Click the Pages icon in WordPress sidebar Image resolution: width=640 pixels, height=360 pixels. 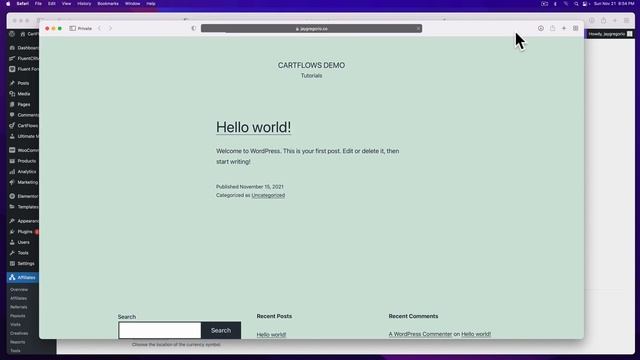12,104
